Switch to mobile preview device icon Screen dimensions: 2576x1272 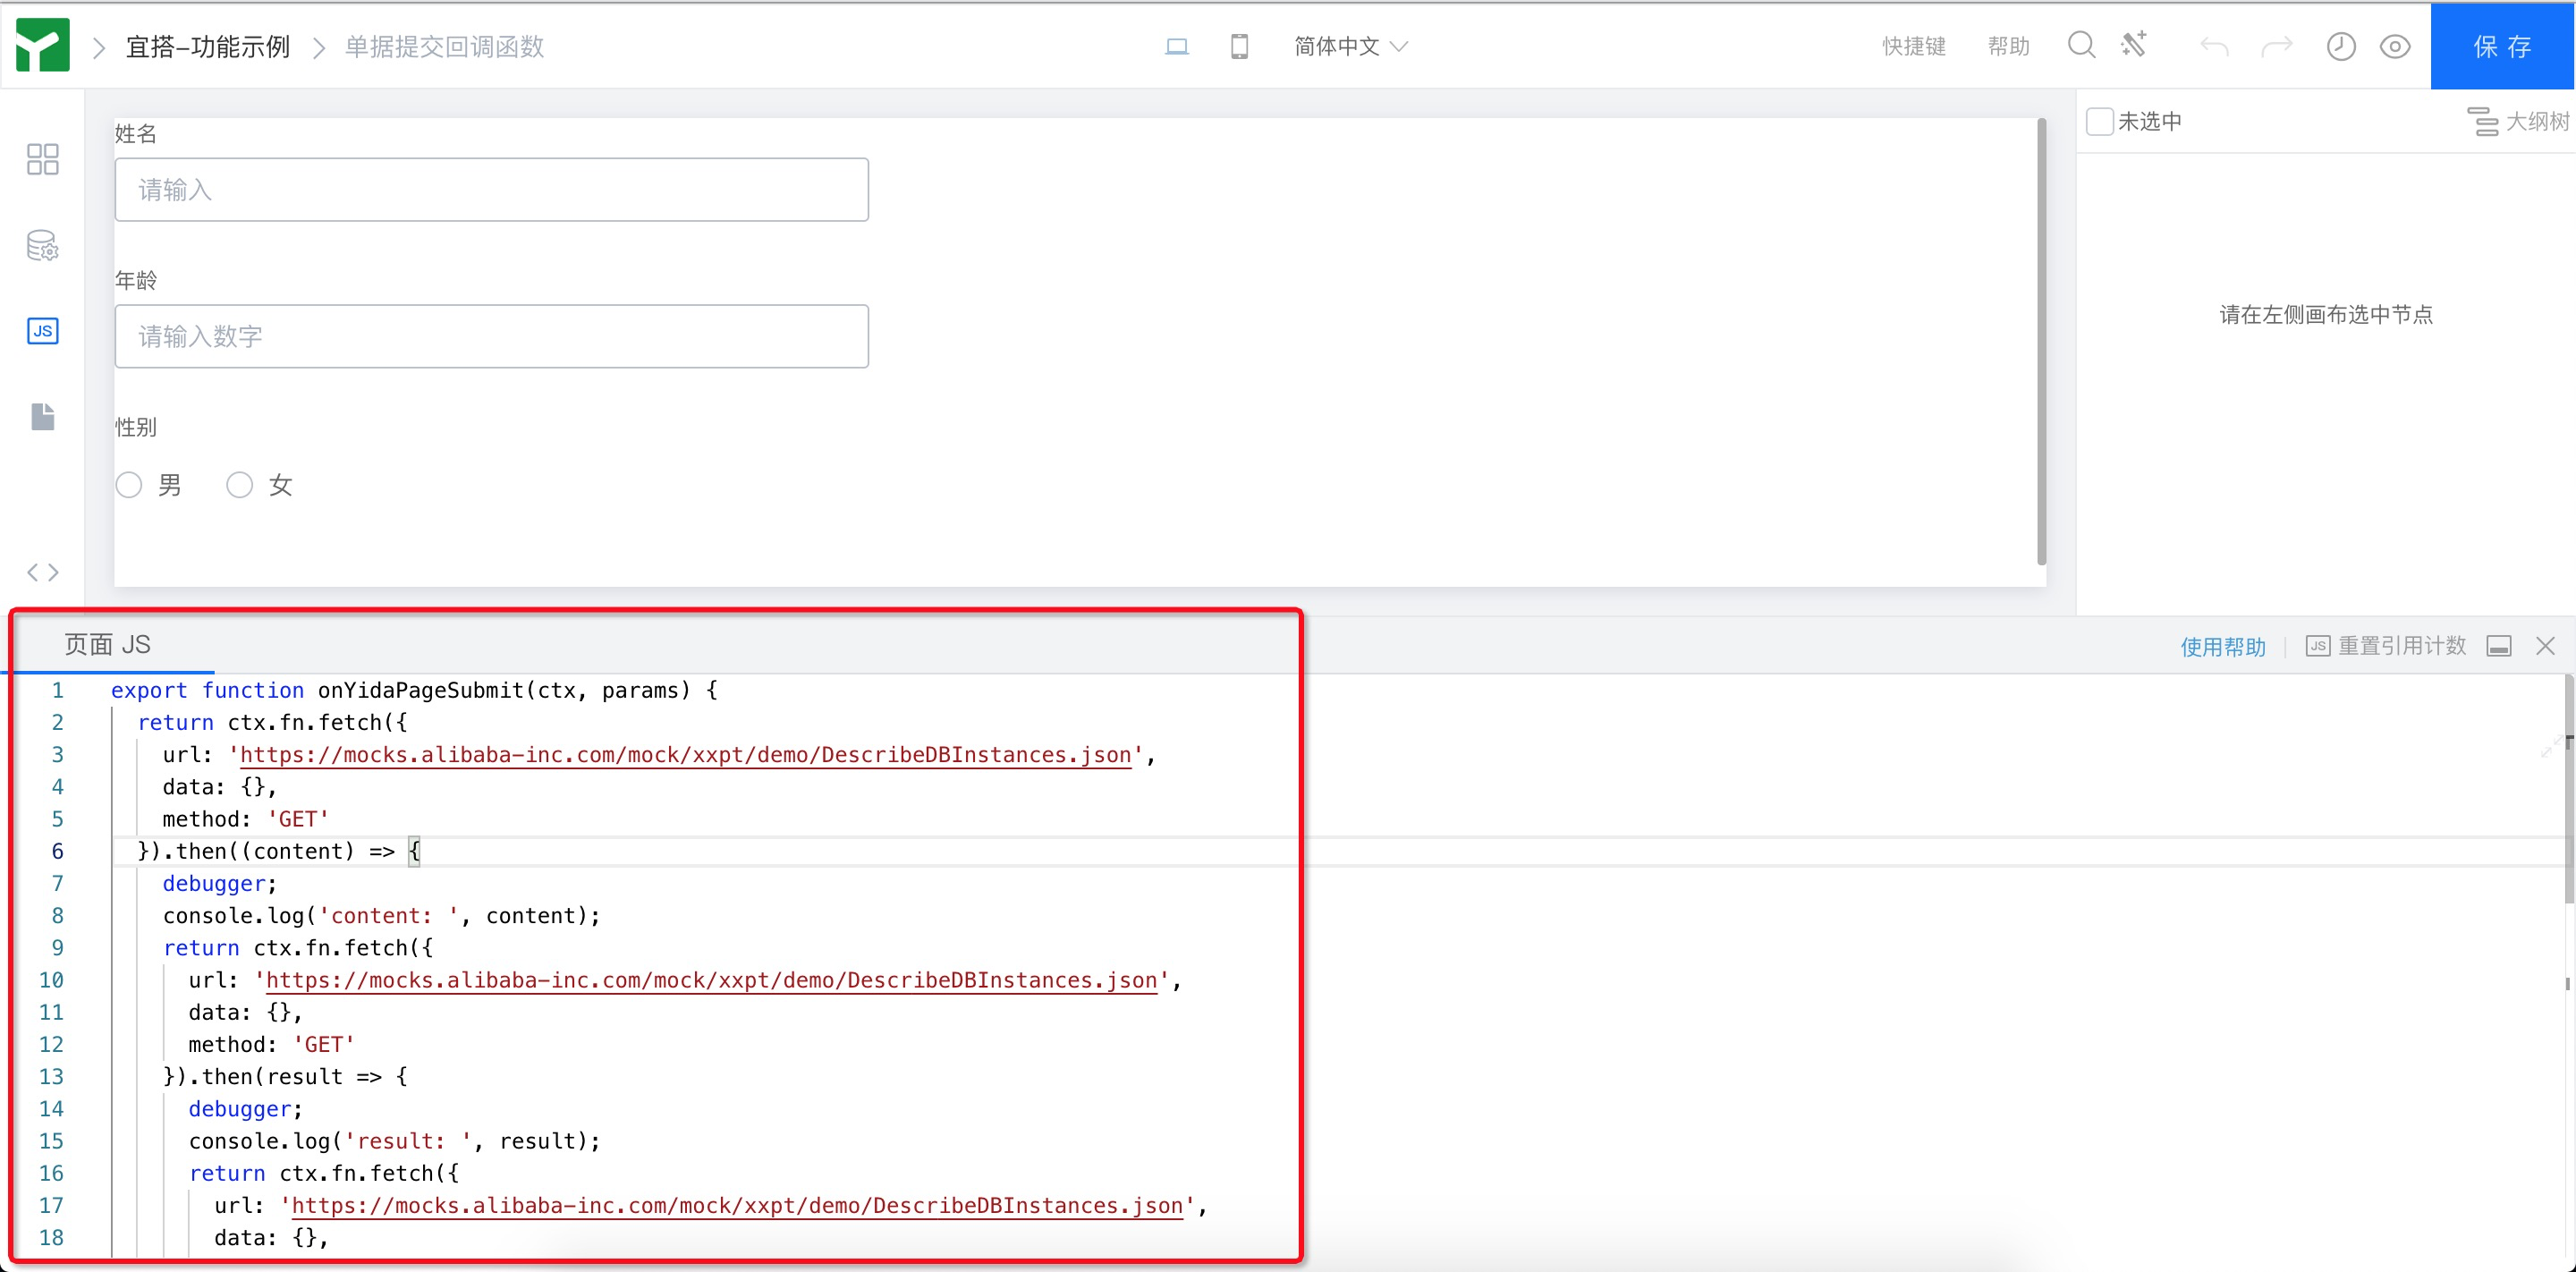[1239, 46]
